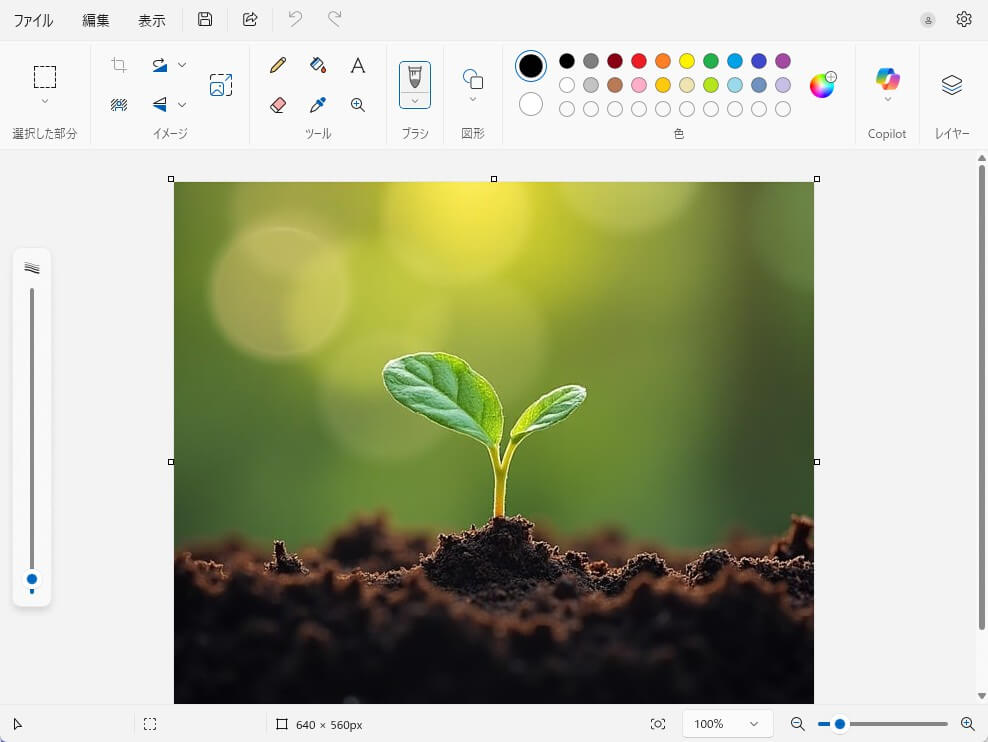Choose the lime green palette color
This screenshot has height=742, width=988.
(x=711, y=84)
